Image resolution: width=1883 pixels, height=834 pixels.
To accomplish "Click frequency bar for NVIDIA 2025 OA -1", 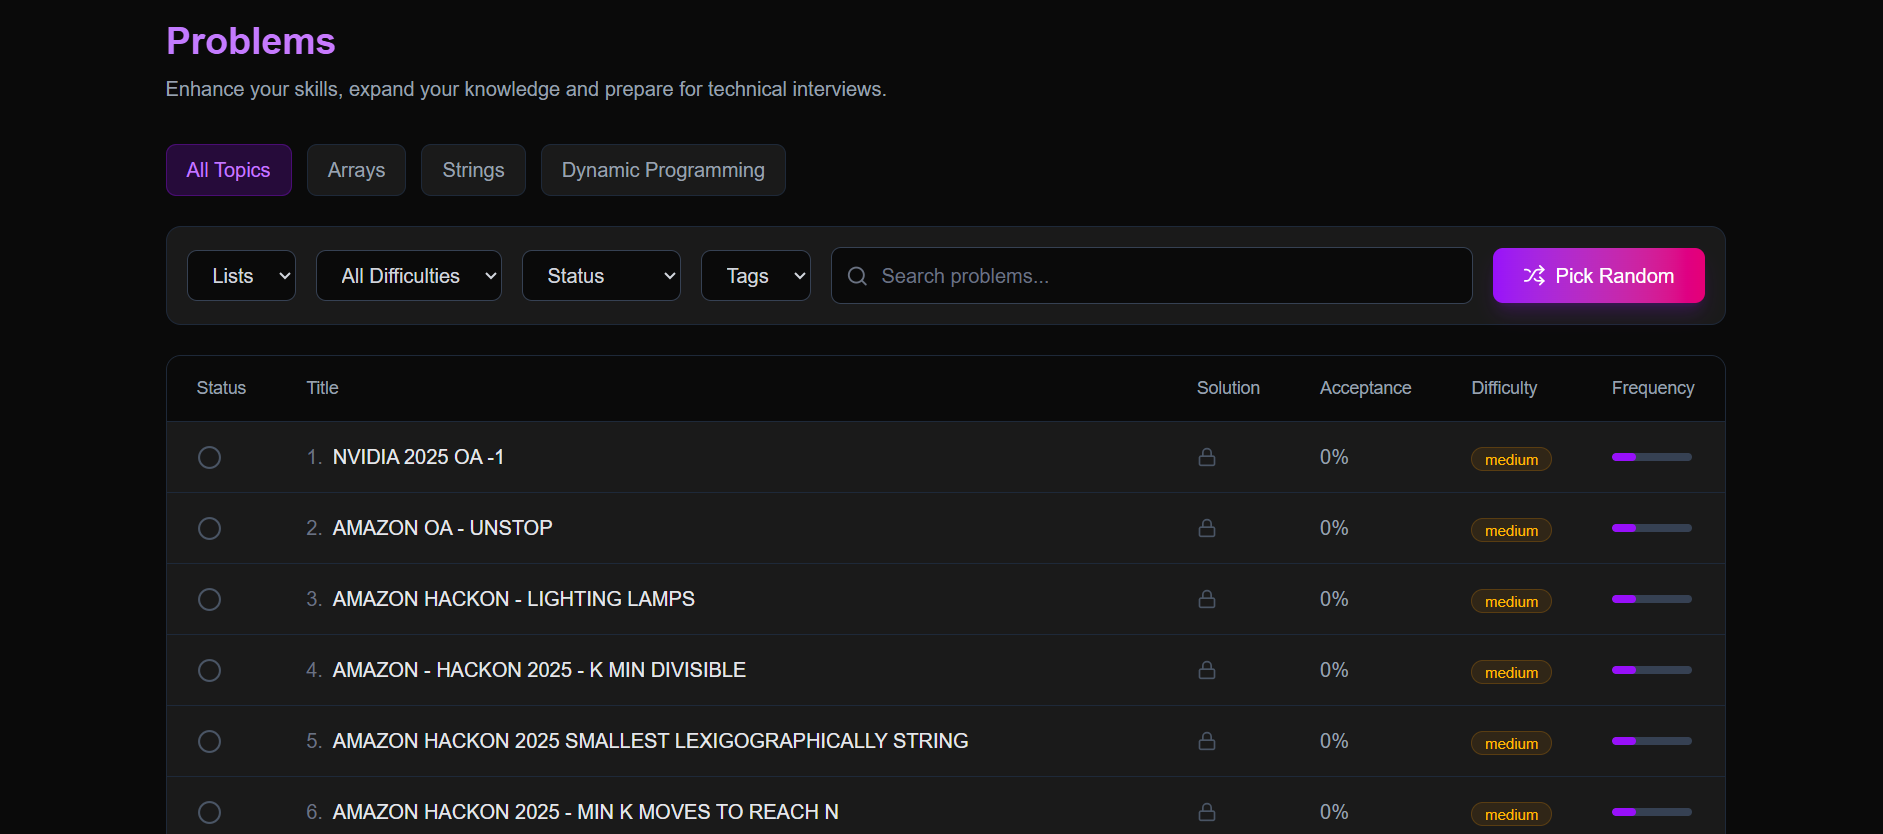I will (1651, 457).
